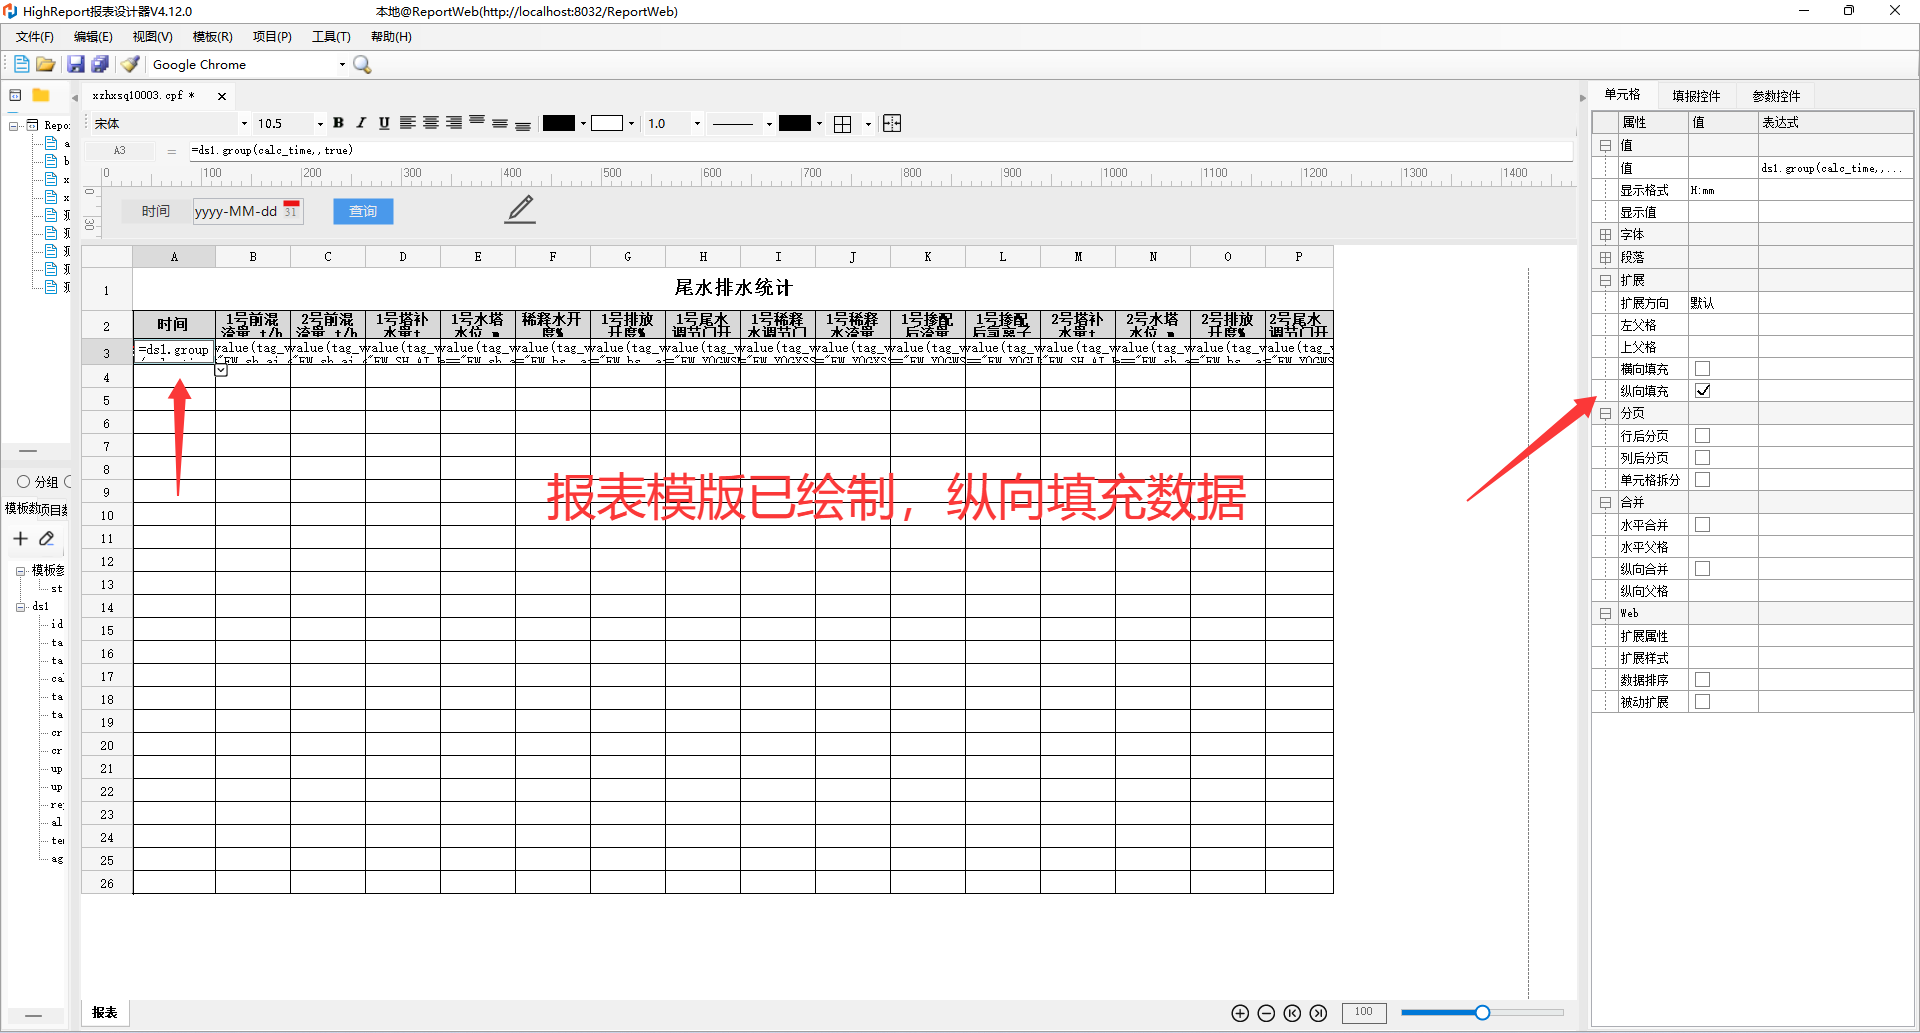Click the zoom out minus icon
Image resolution: width=1920 pixels, height=1033 pixels.
(x=1266, y=1013)
